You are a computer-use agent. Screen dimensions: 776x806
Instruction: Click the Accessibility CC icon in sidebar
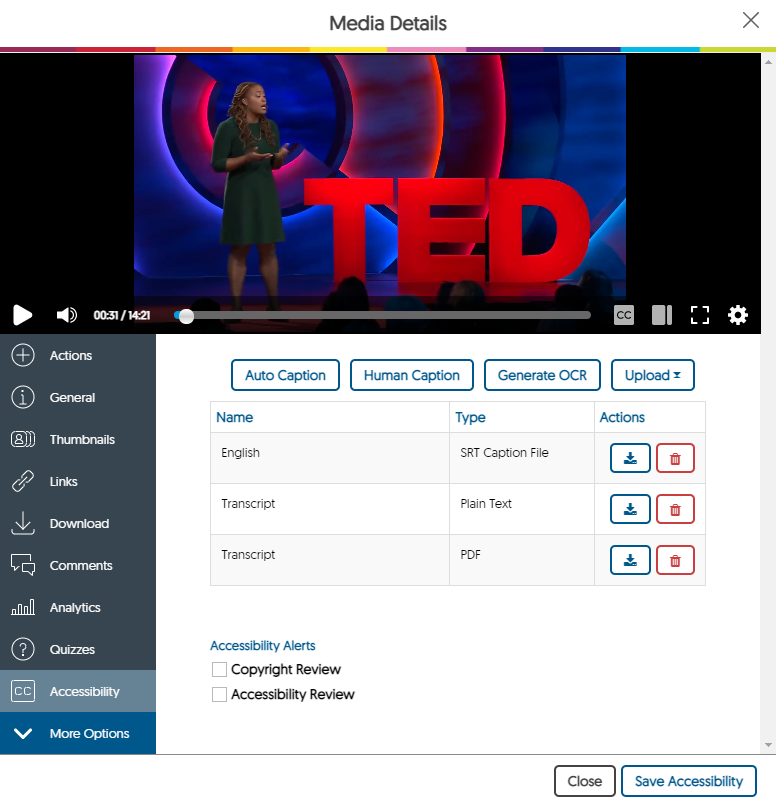(23, 691)
